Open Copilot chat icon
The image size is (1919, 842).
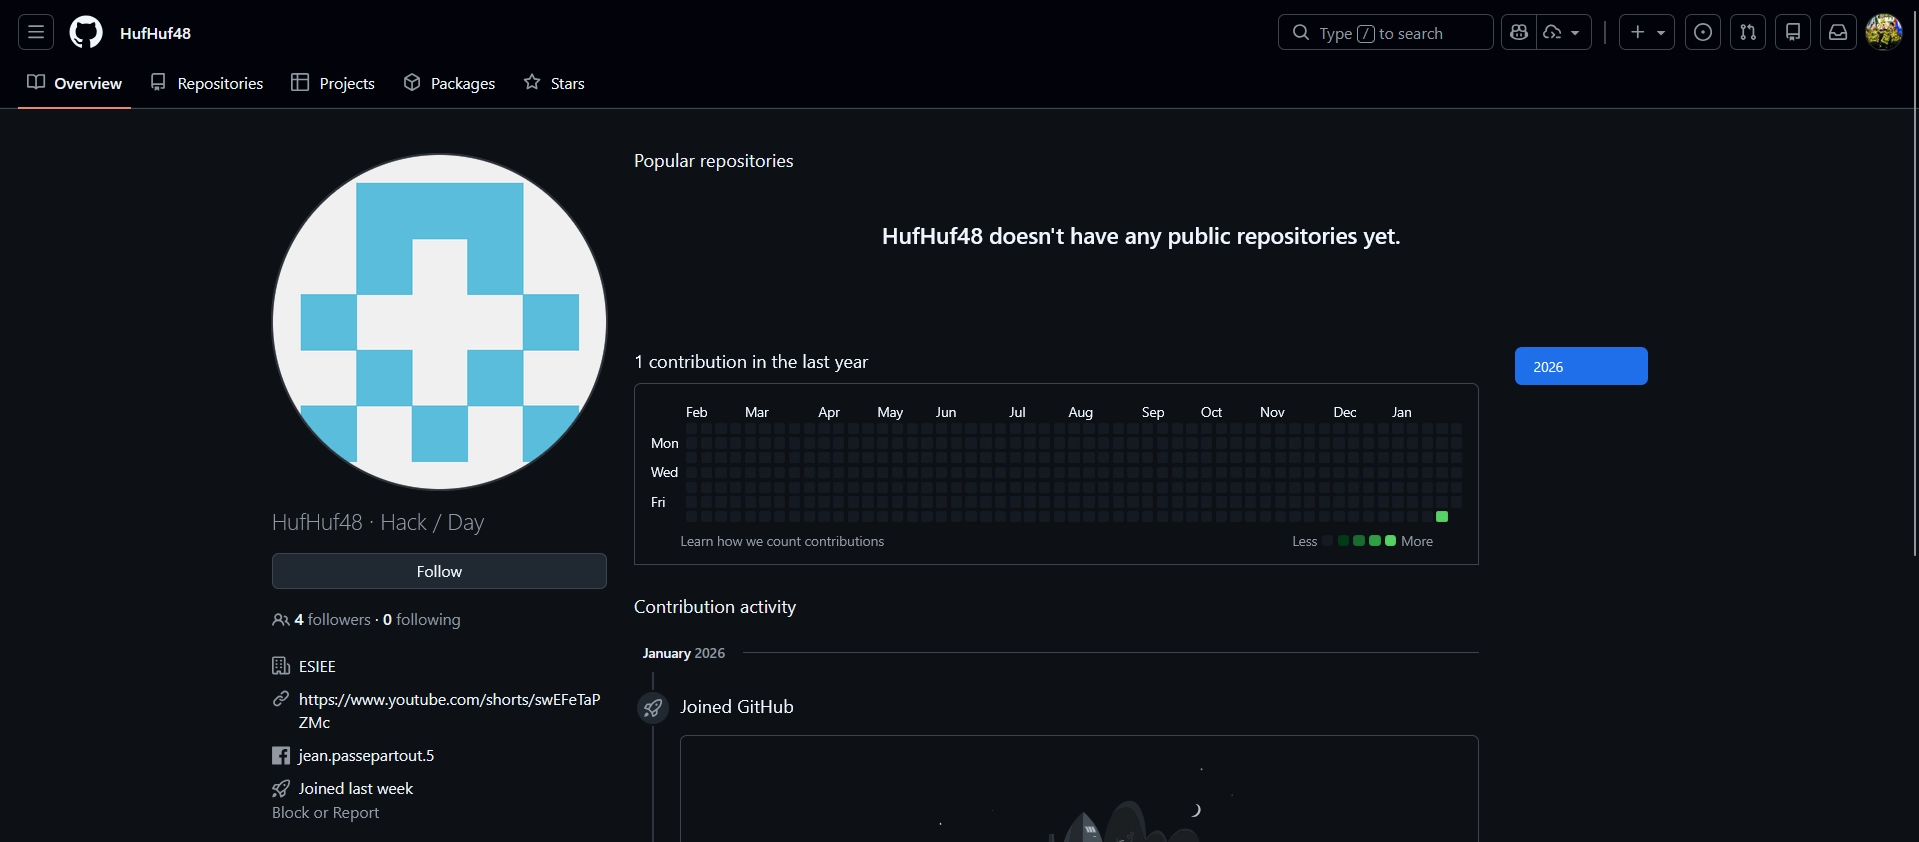tap(1519, 32)
